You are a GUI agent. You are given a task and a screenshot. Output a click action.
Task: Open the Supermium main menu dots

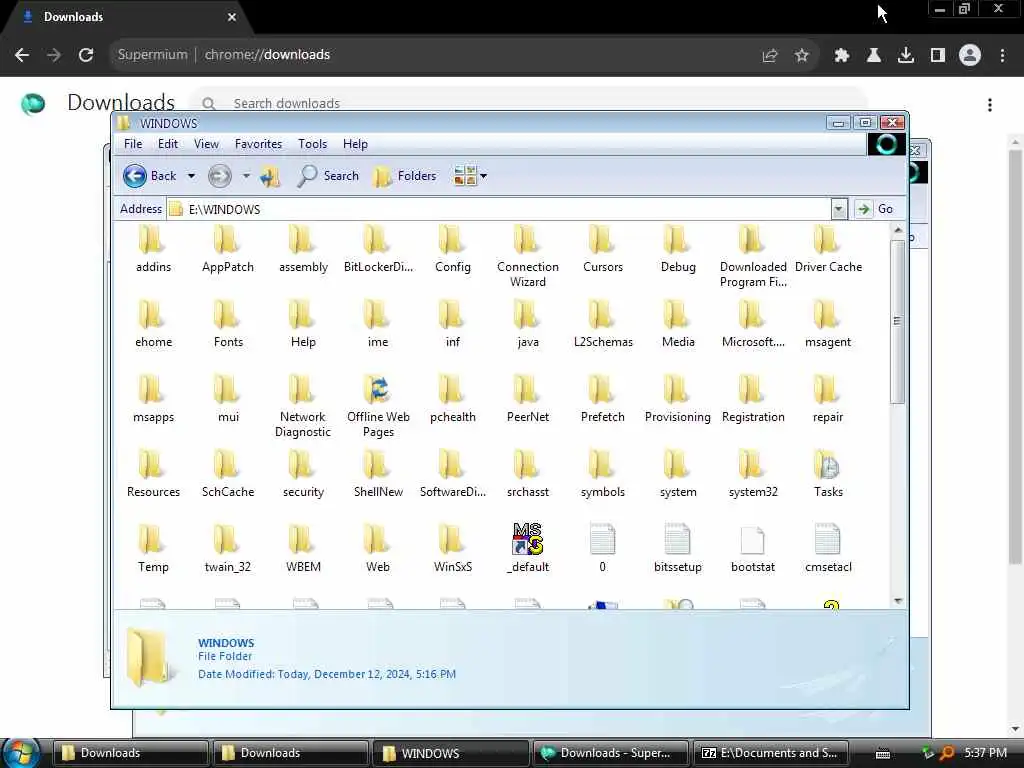coord(1002,55)
